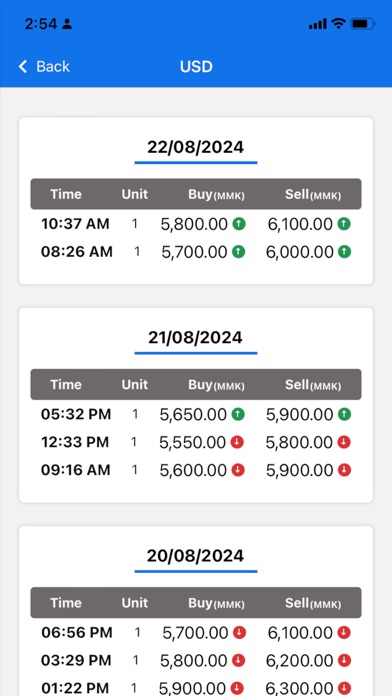The image size is (392, 696).
Task: Select the 09:16 AM time entry
Action: coord(75,470)
